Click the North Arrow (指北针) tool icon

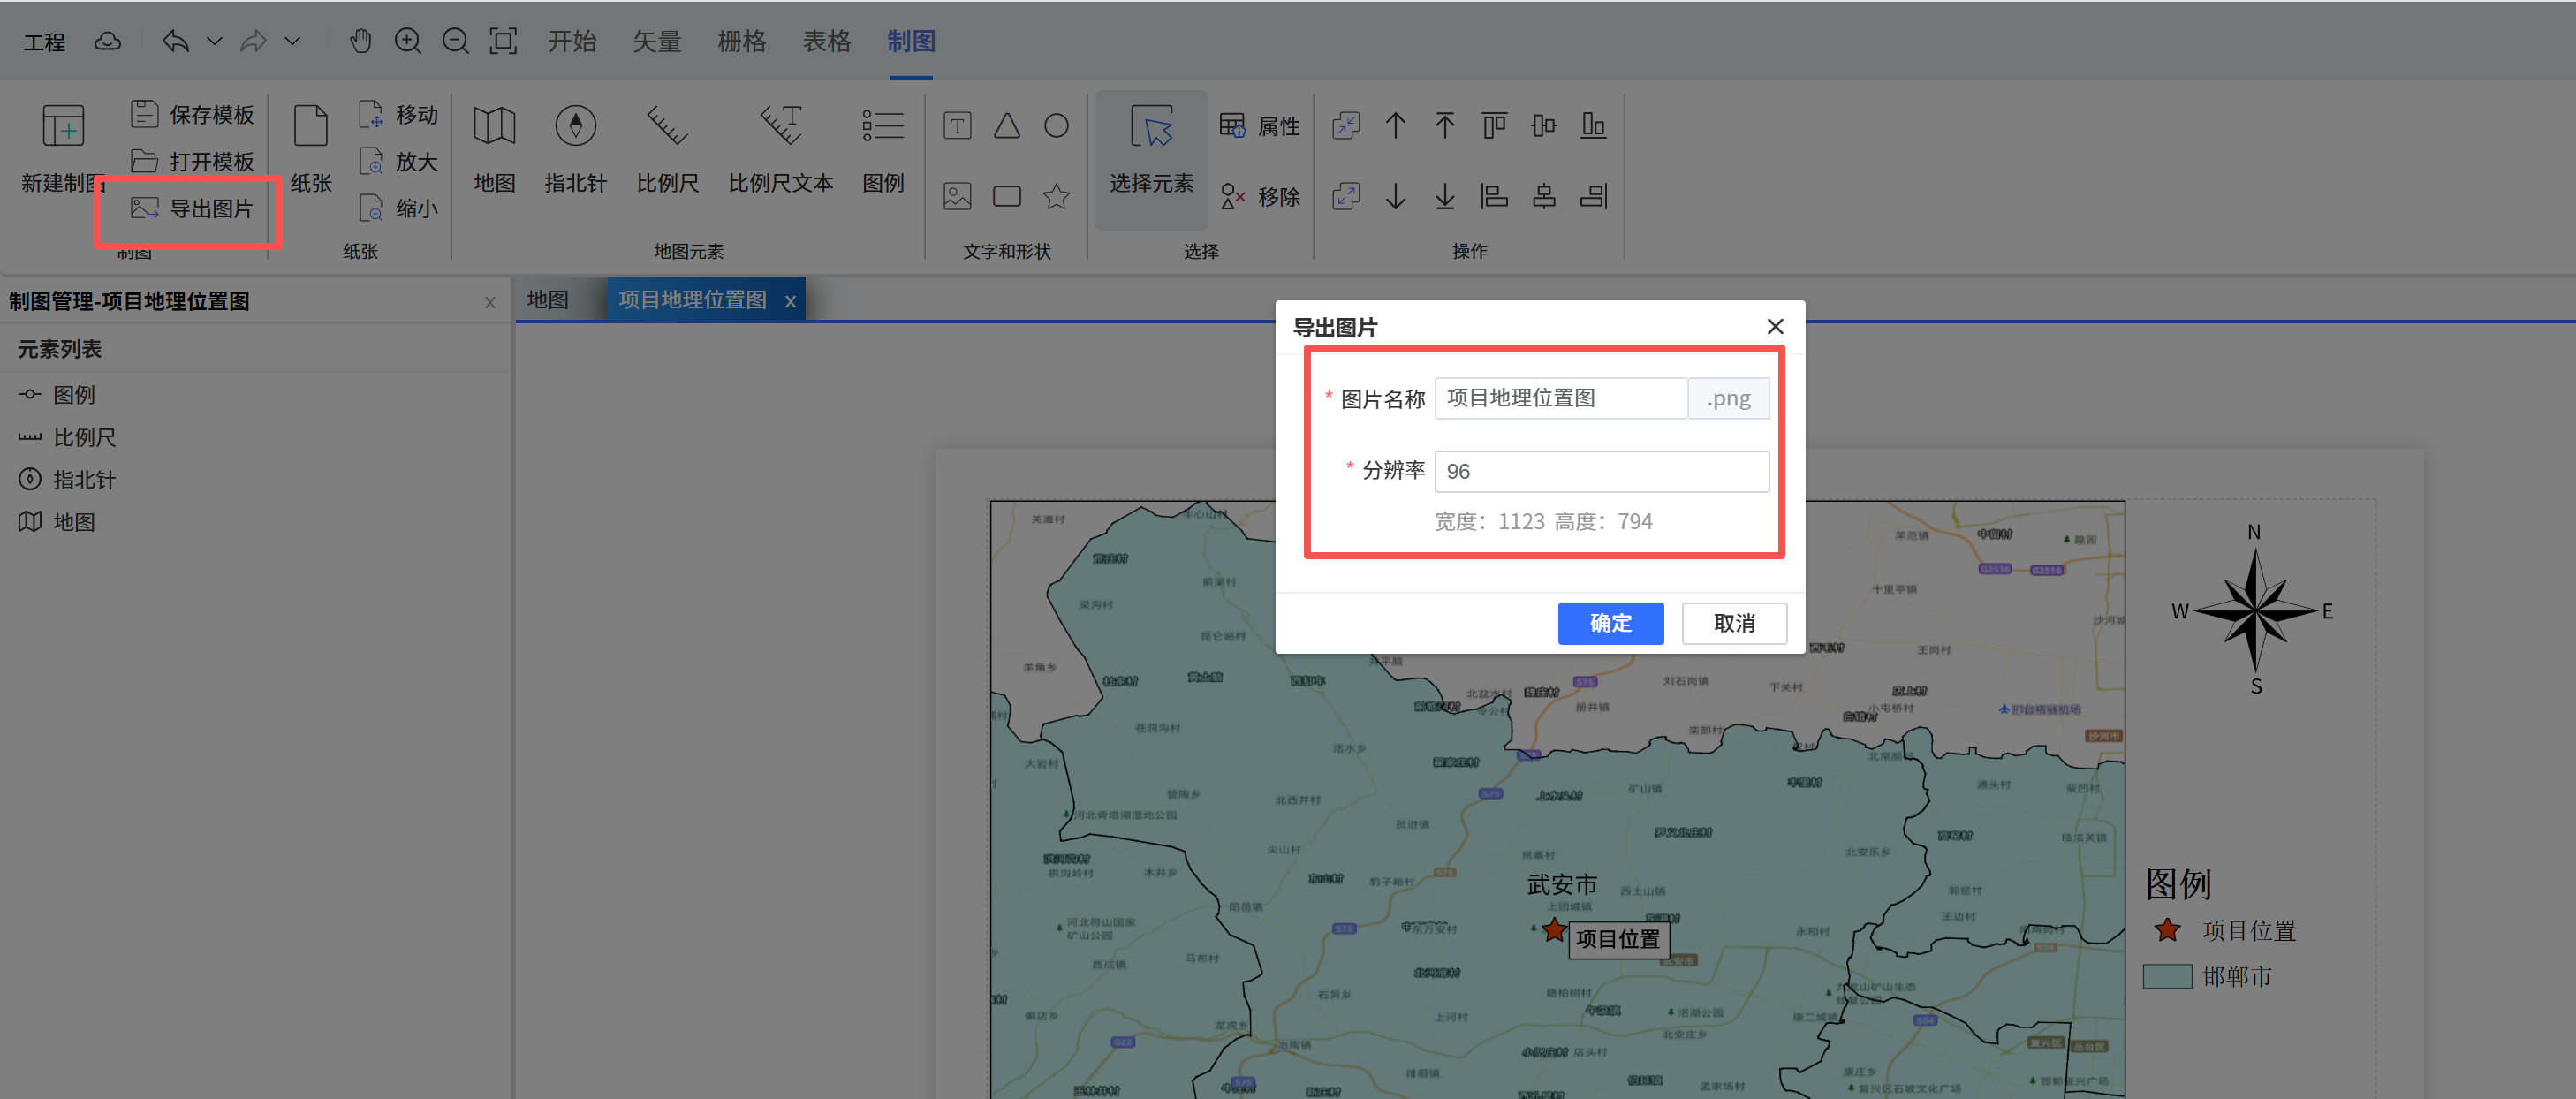click(x=575, y=127)
